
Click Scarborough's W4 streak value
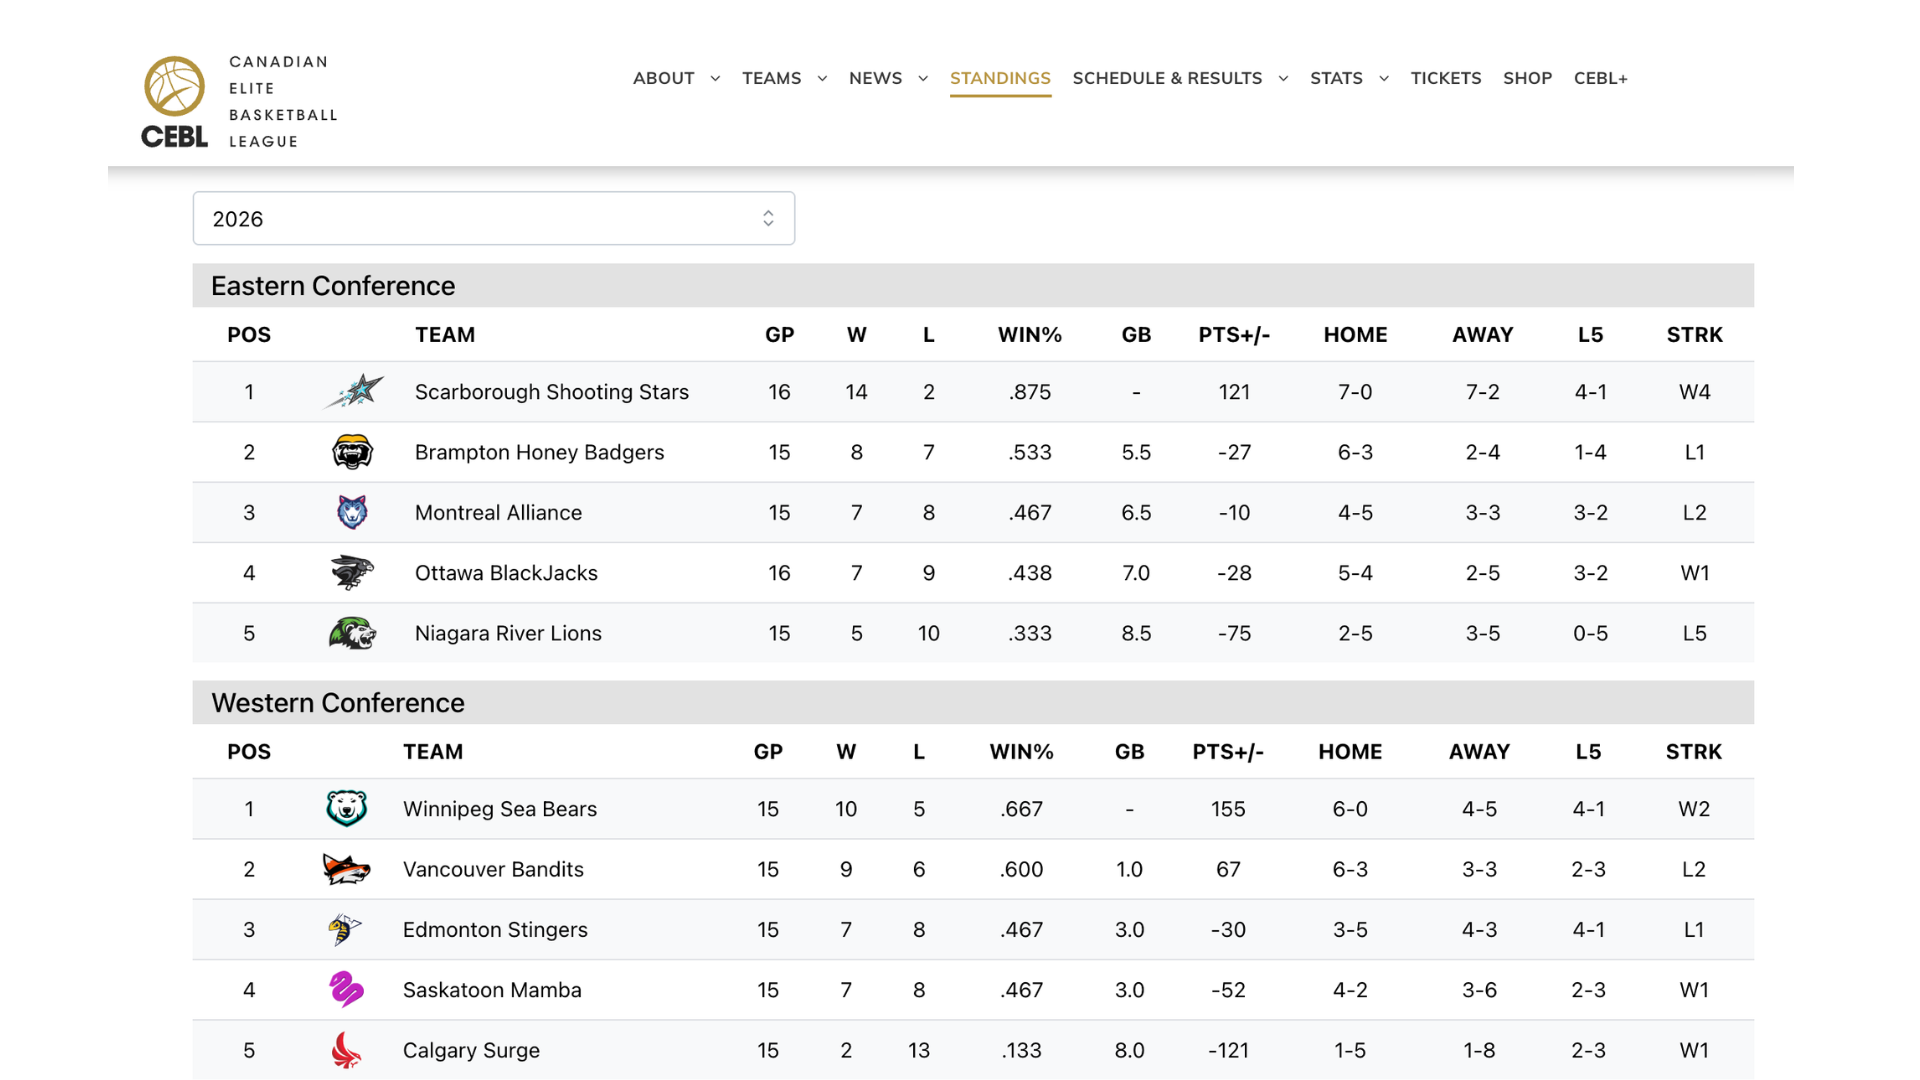(1694, 392)
